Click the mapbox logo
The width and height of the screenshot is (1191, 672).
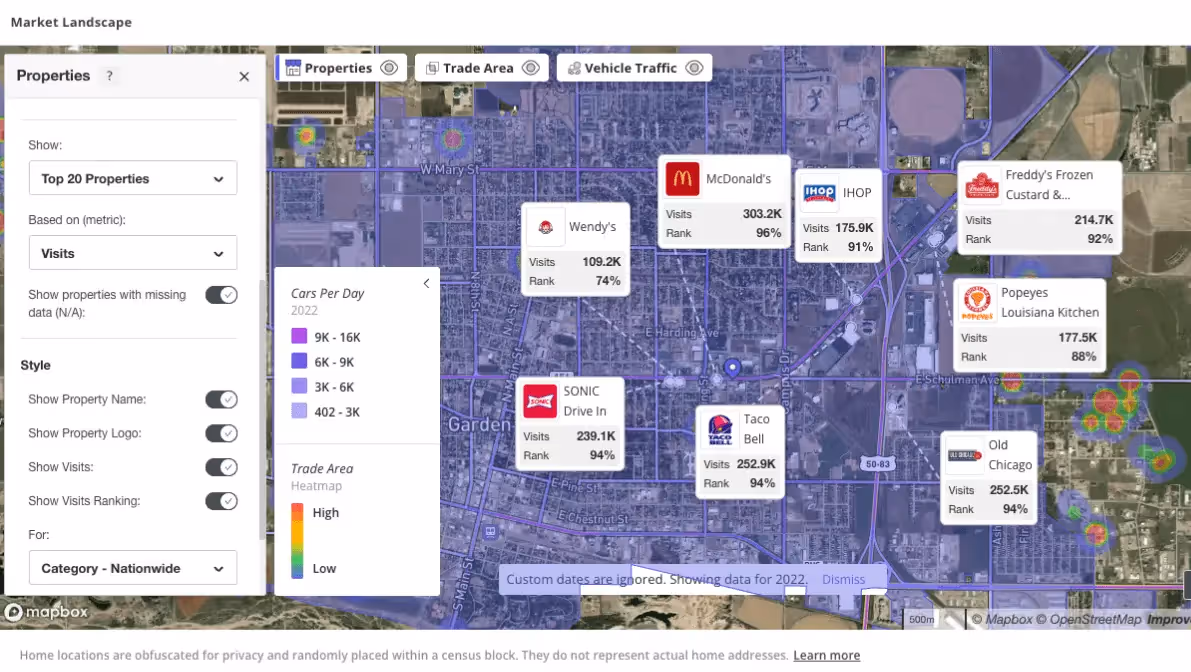(46, 611)
